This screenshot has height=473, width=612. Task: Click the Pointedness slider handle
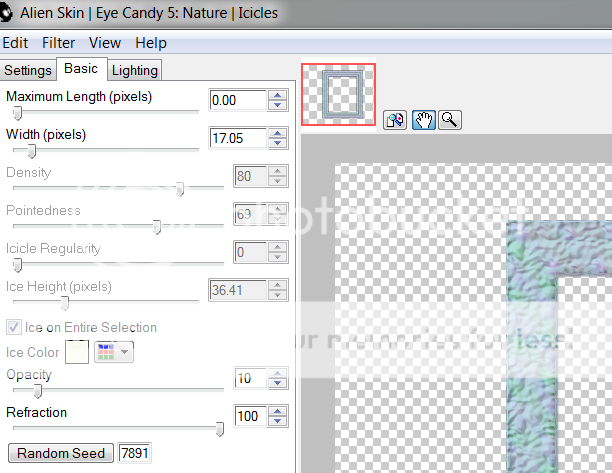click(x=157, y=227)
